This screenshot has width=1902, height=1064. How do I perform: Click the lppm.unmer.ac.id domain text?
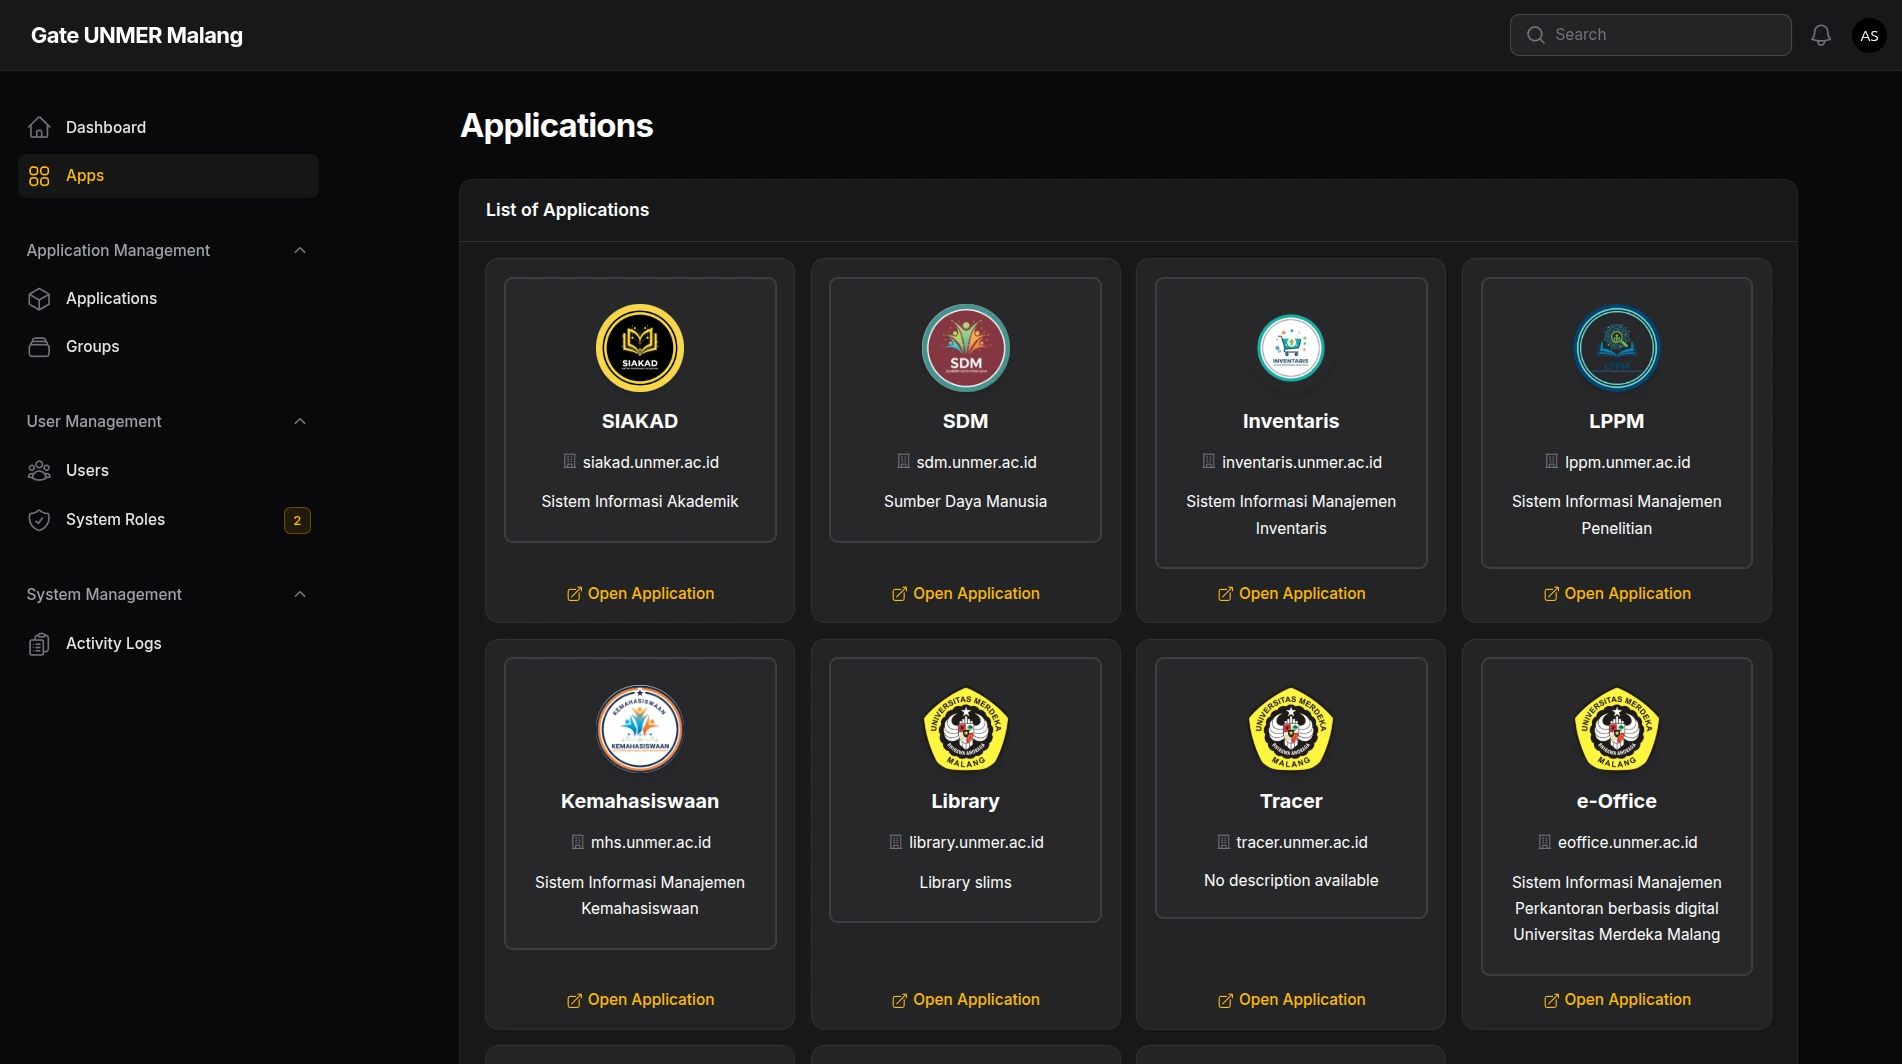(1628, 462)
